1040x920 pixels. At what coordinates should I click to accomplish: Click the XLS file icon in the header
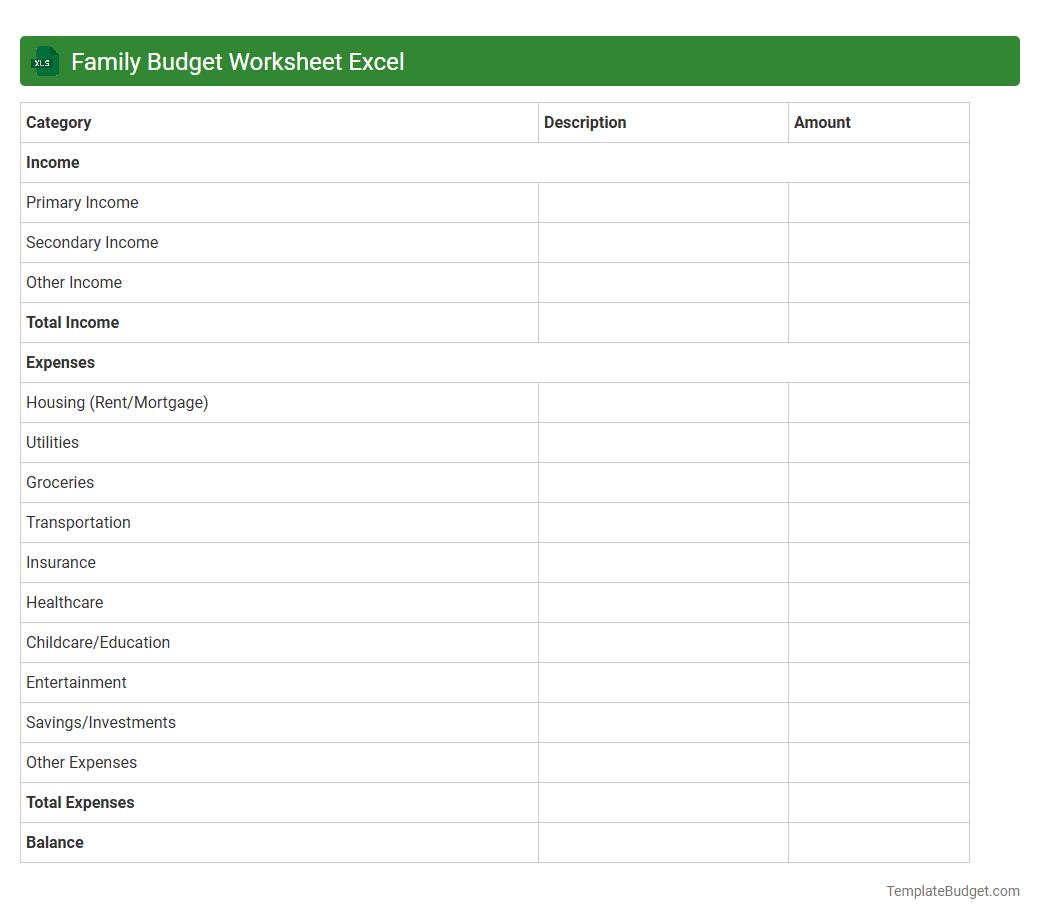coord(44,61)
